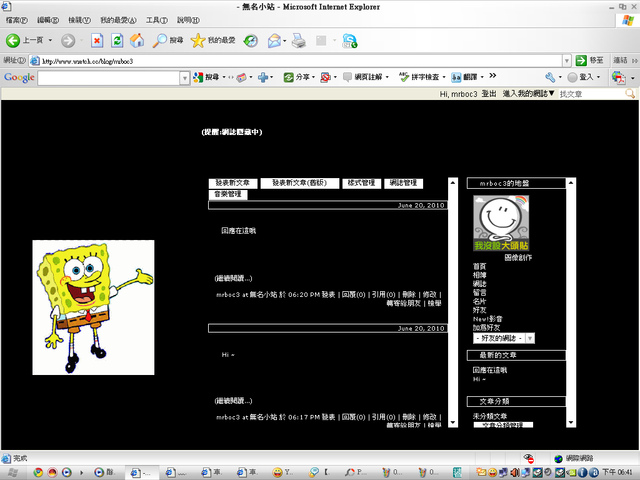The width and height of the screenshot is (640, 480).
Task: Click the blog management button
Action: click(403, 183)
